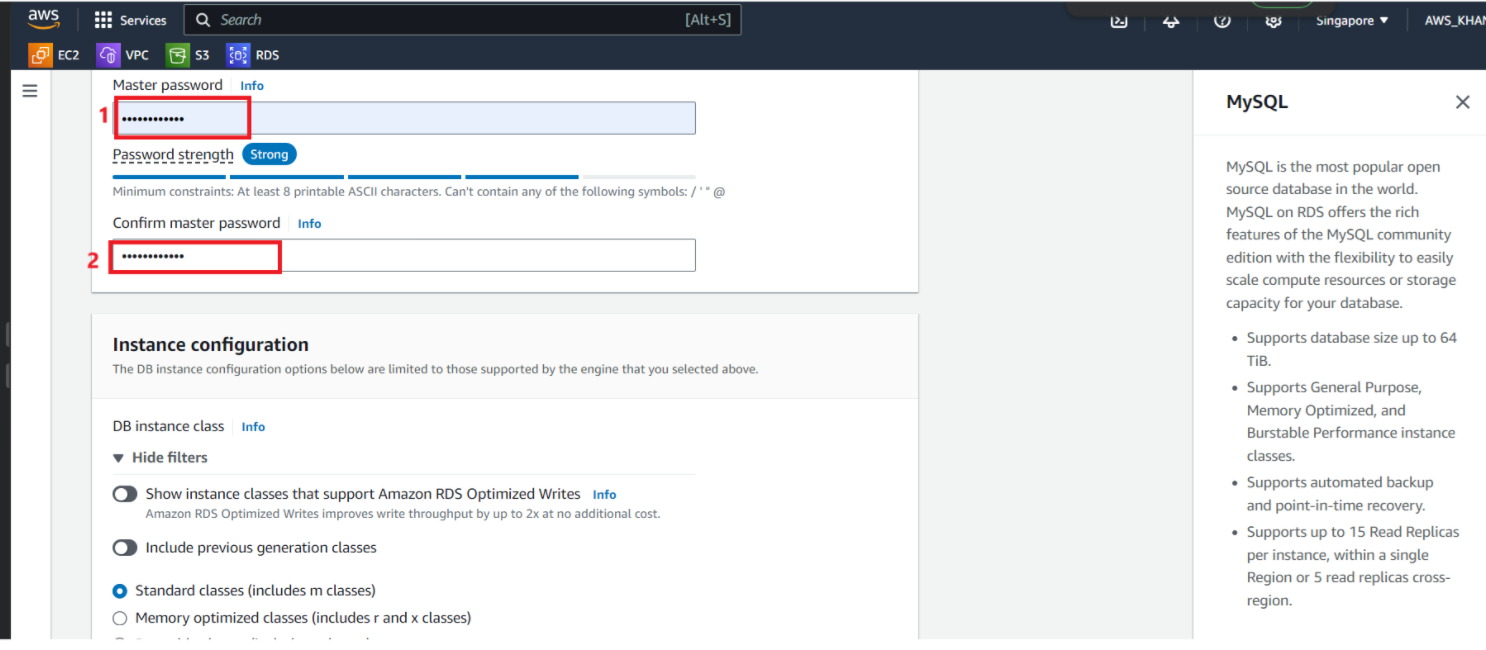Open the notifications bell icon
The image size is (1486, 650).
tap(1171, 21)
